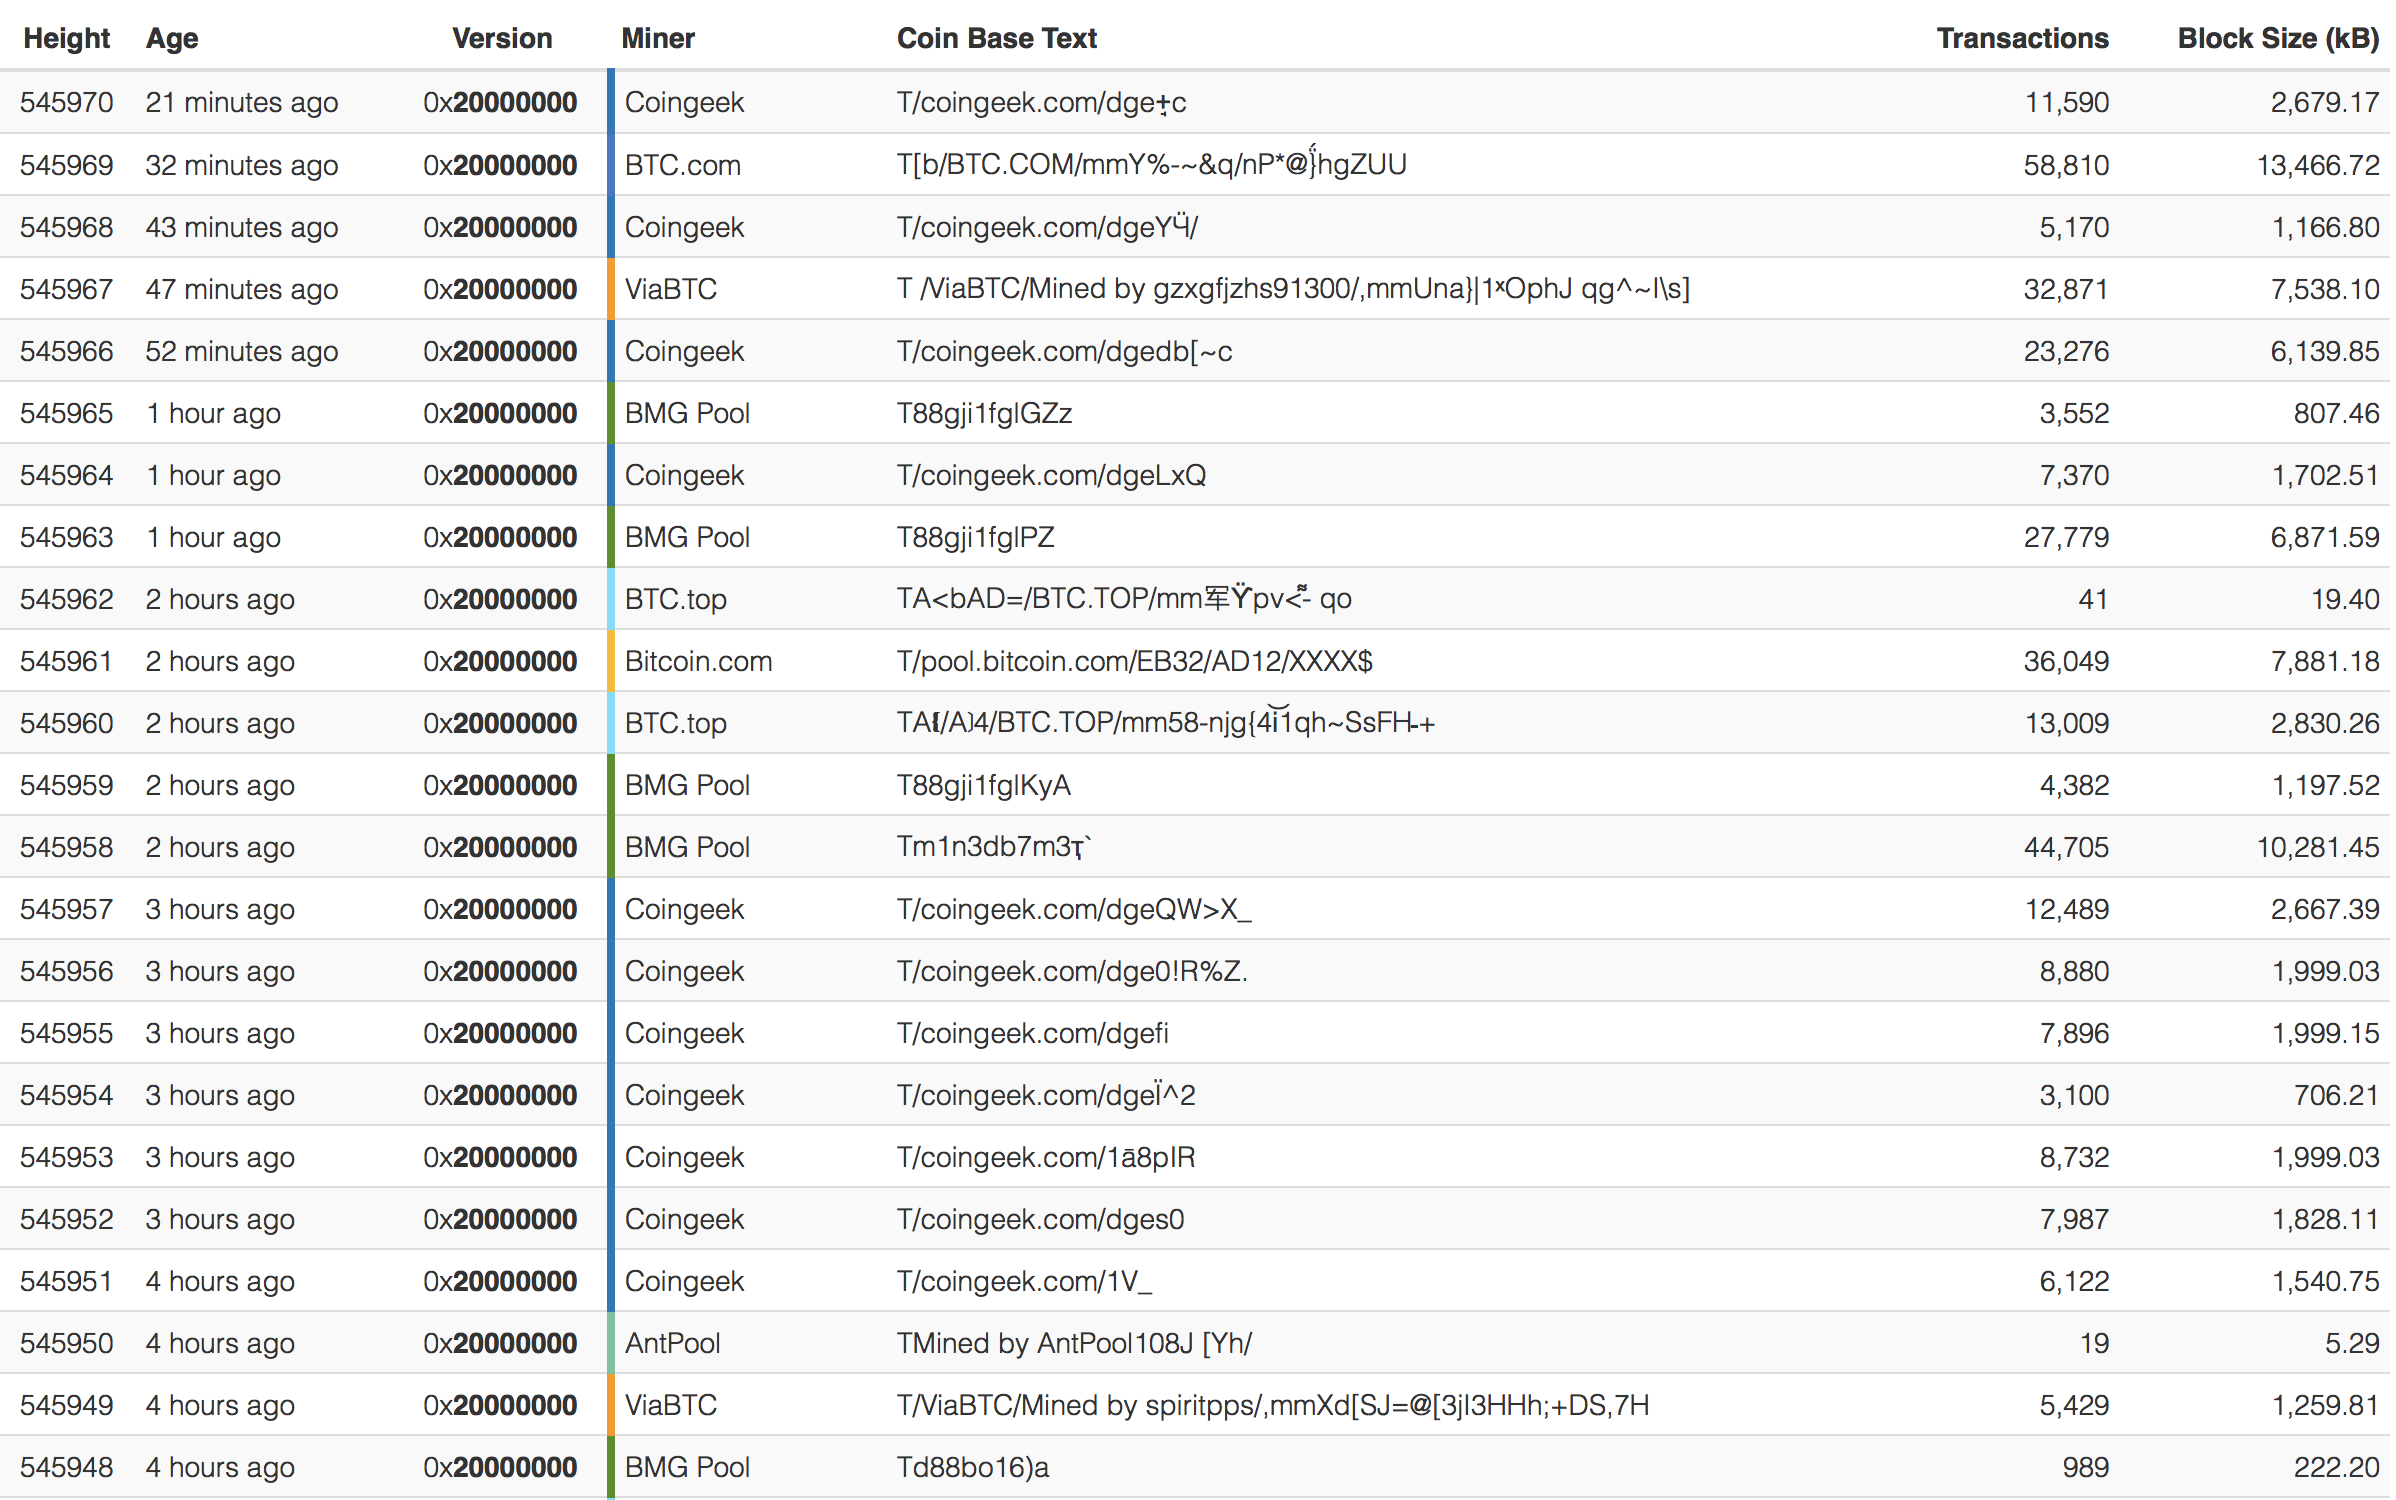
Task: Click the Coin Base Text header
Action: pyautogui.click(x=997, y=38)
